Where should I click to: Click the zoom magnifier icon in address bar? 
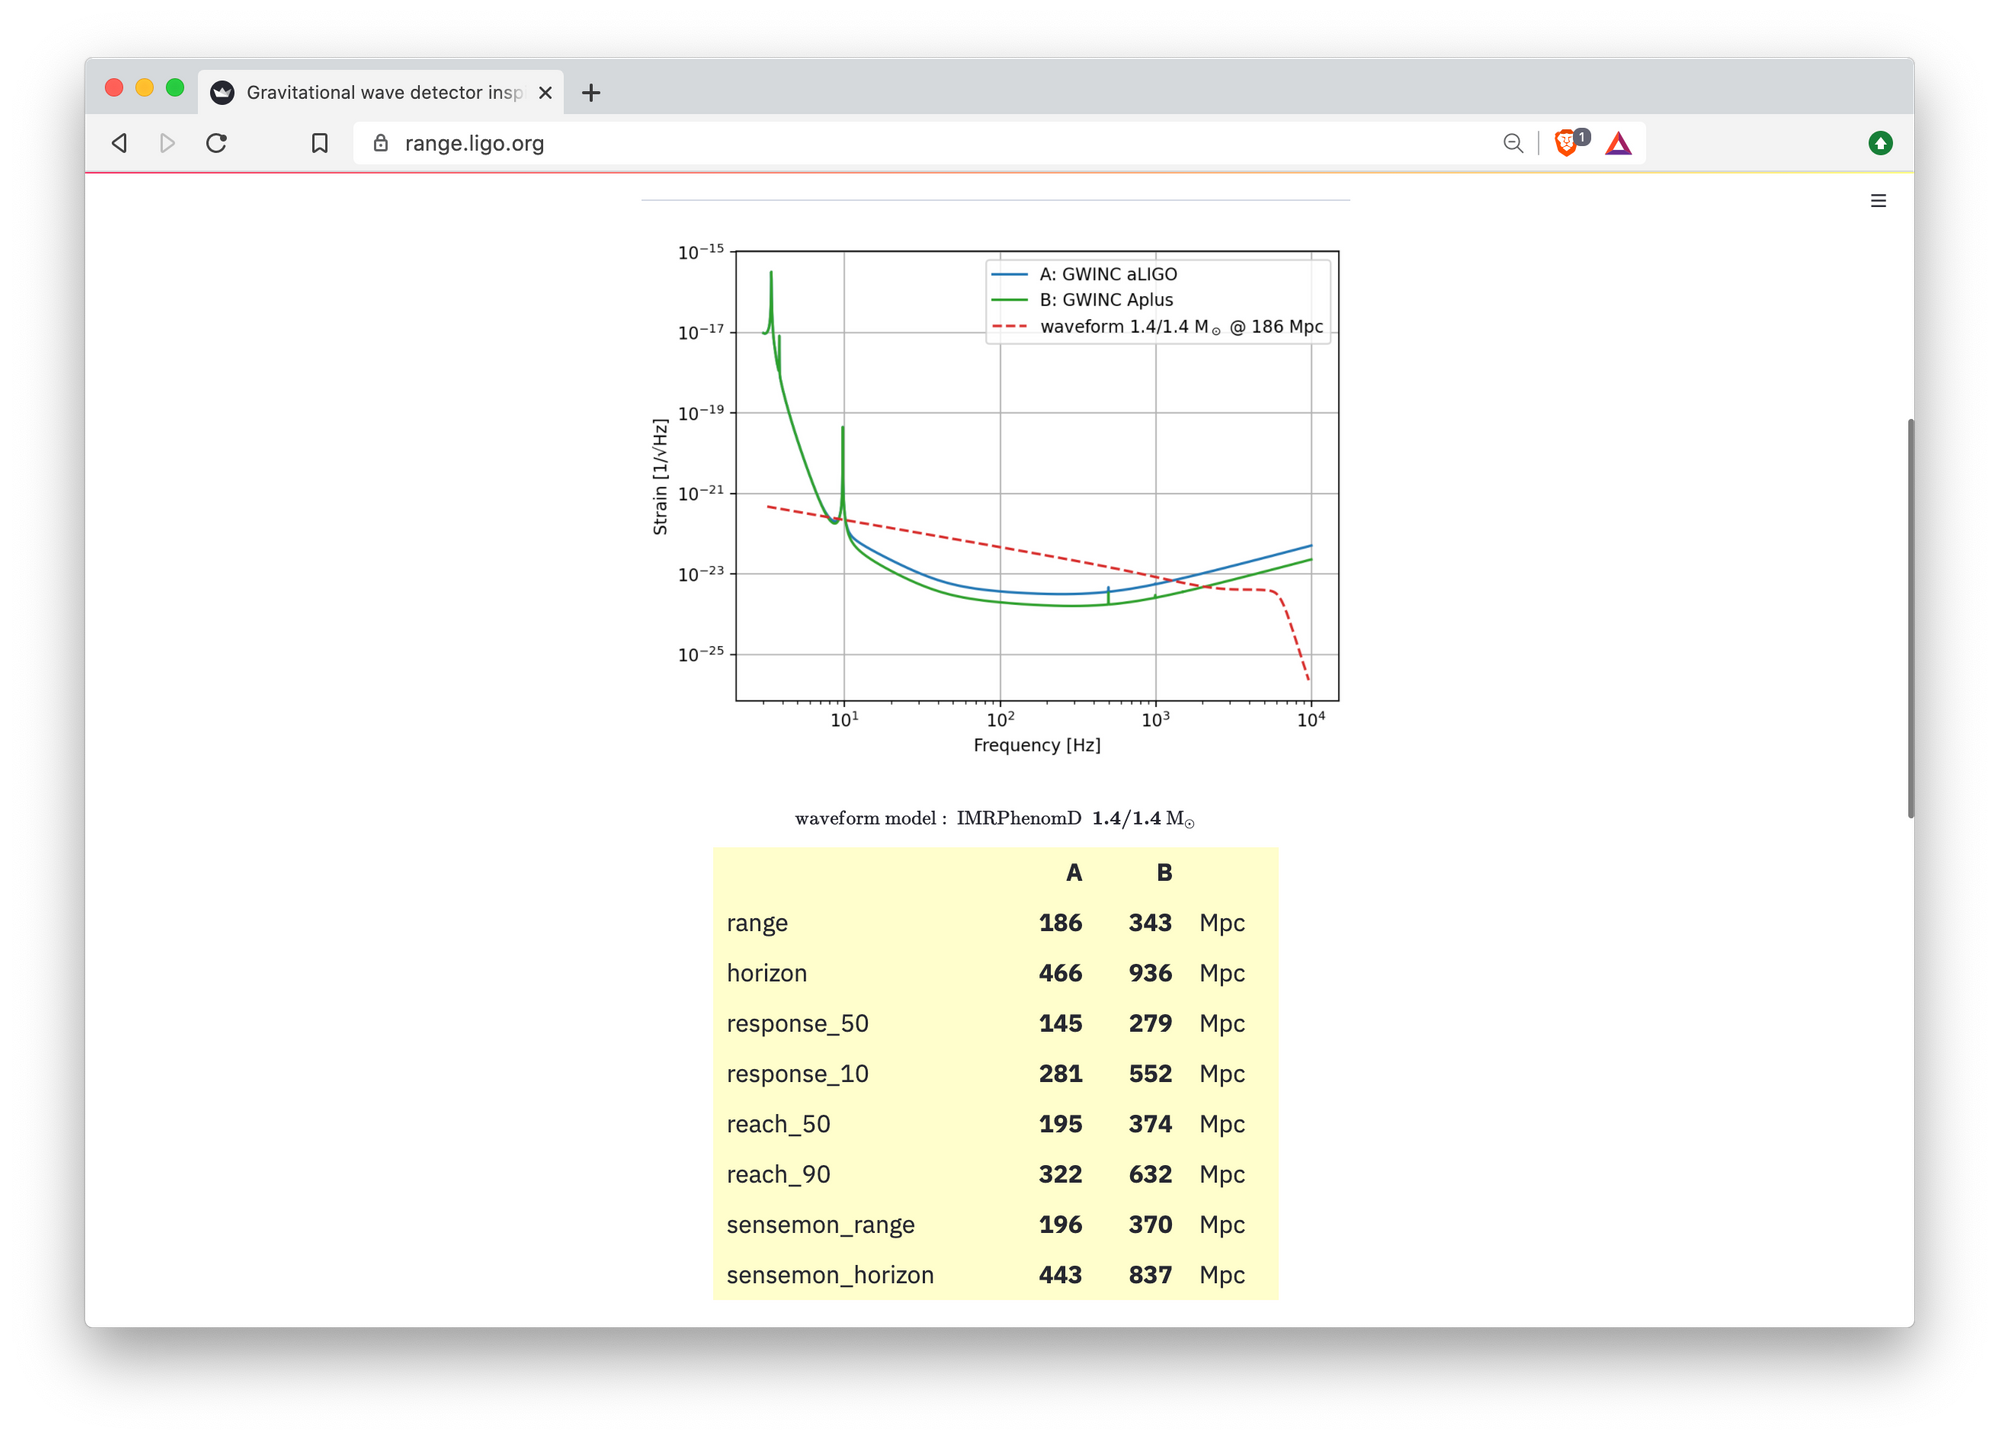point(1513,143)
